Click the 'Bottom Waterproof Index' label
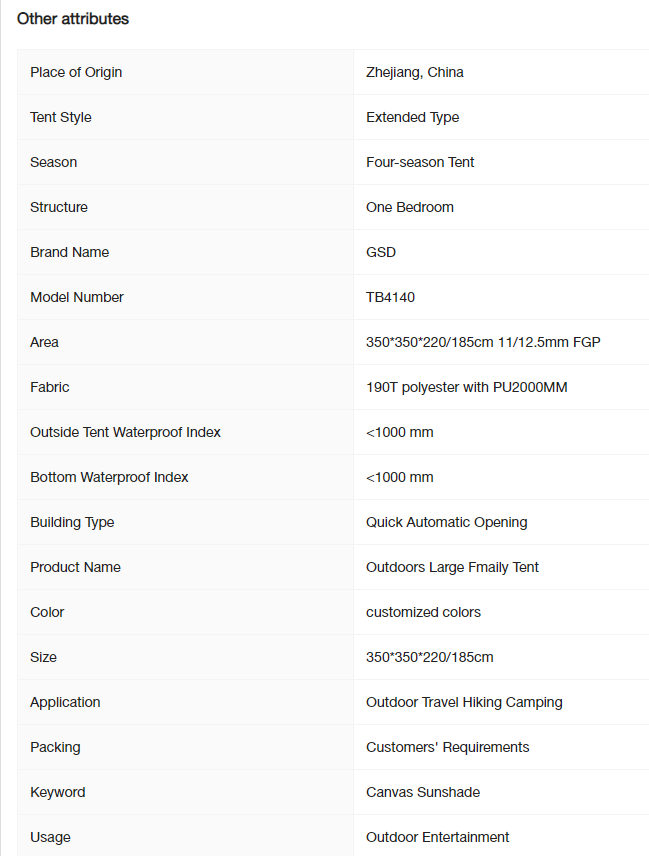649x856 pixels. (109, 477)
